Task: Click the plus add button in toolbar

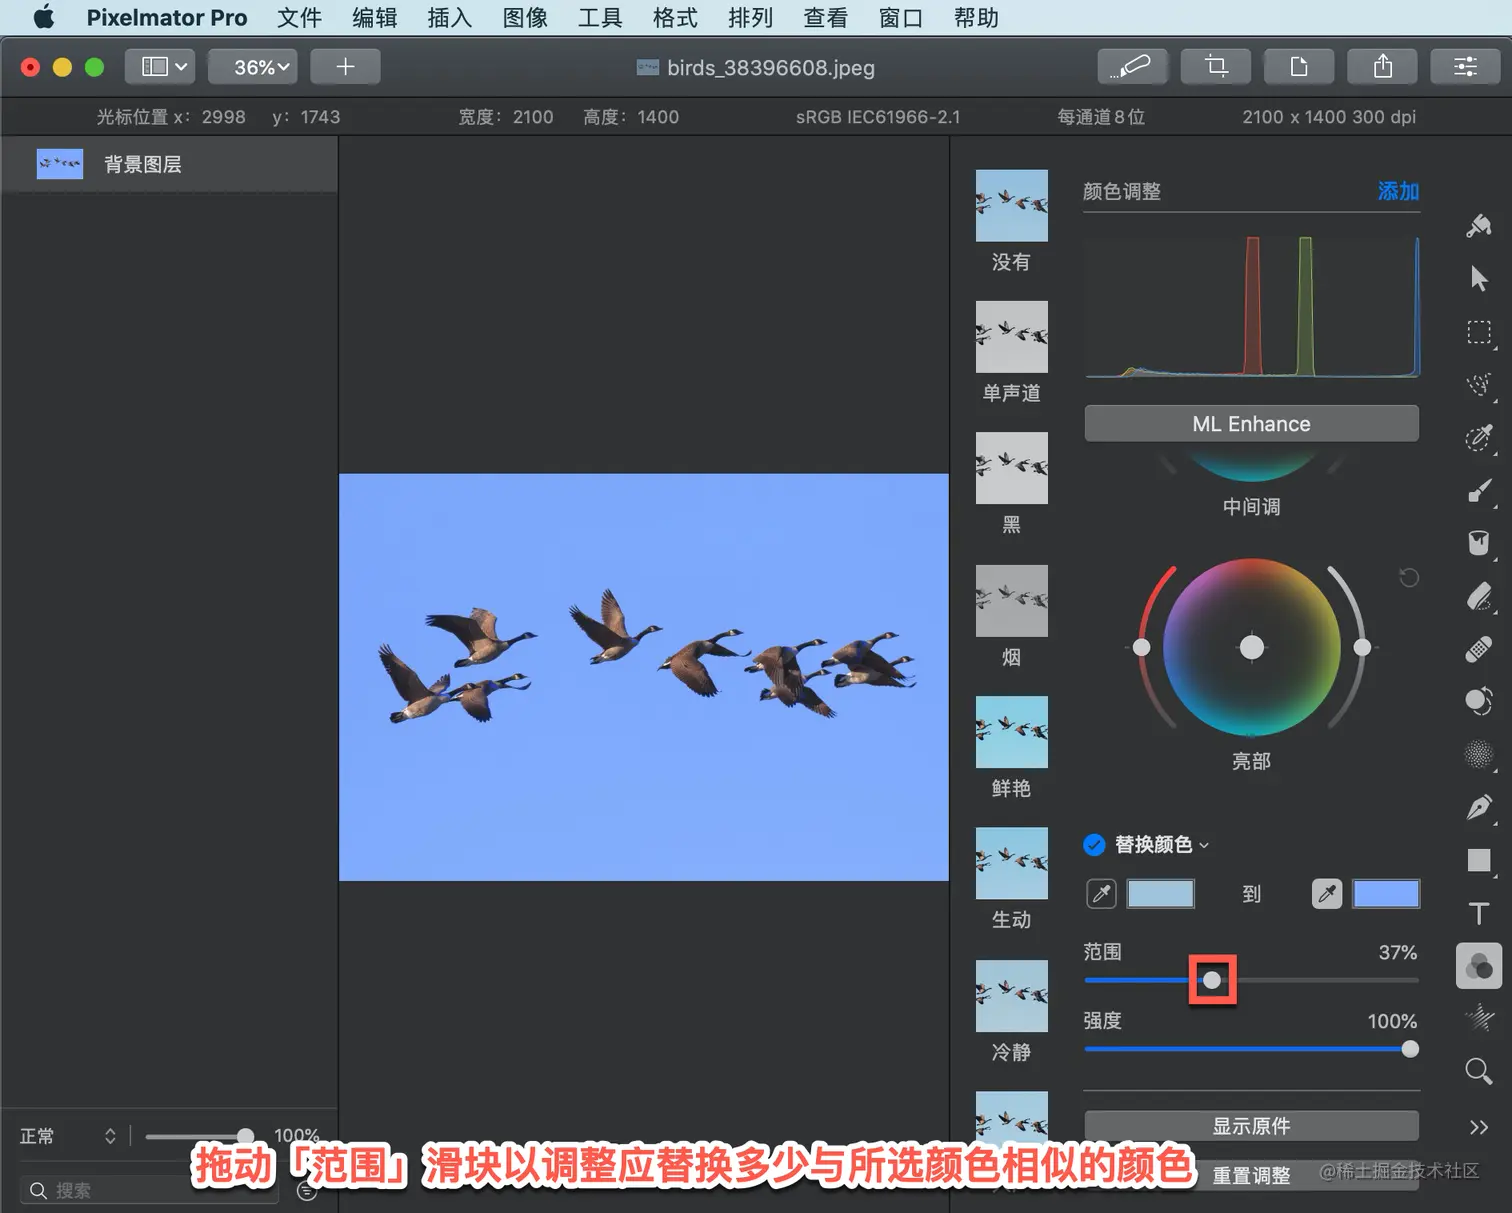Action: 345,67
